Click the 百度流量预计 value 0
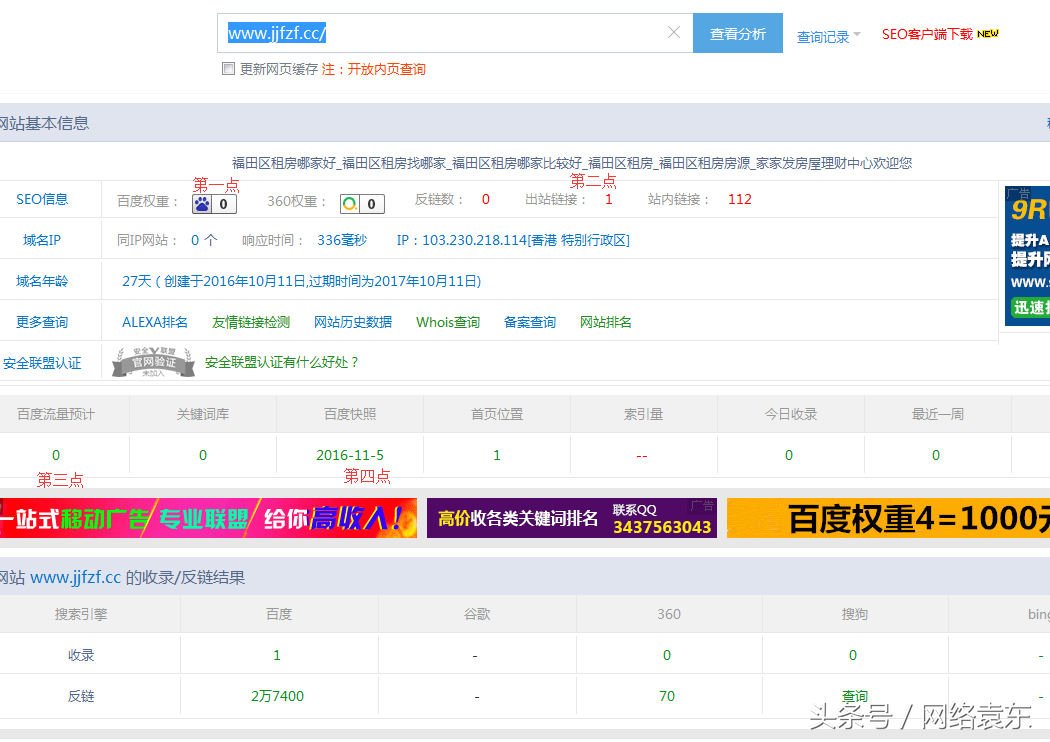This screenshot has height=742, width=1050. [56, 455]
